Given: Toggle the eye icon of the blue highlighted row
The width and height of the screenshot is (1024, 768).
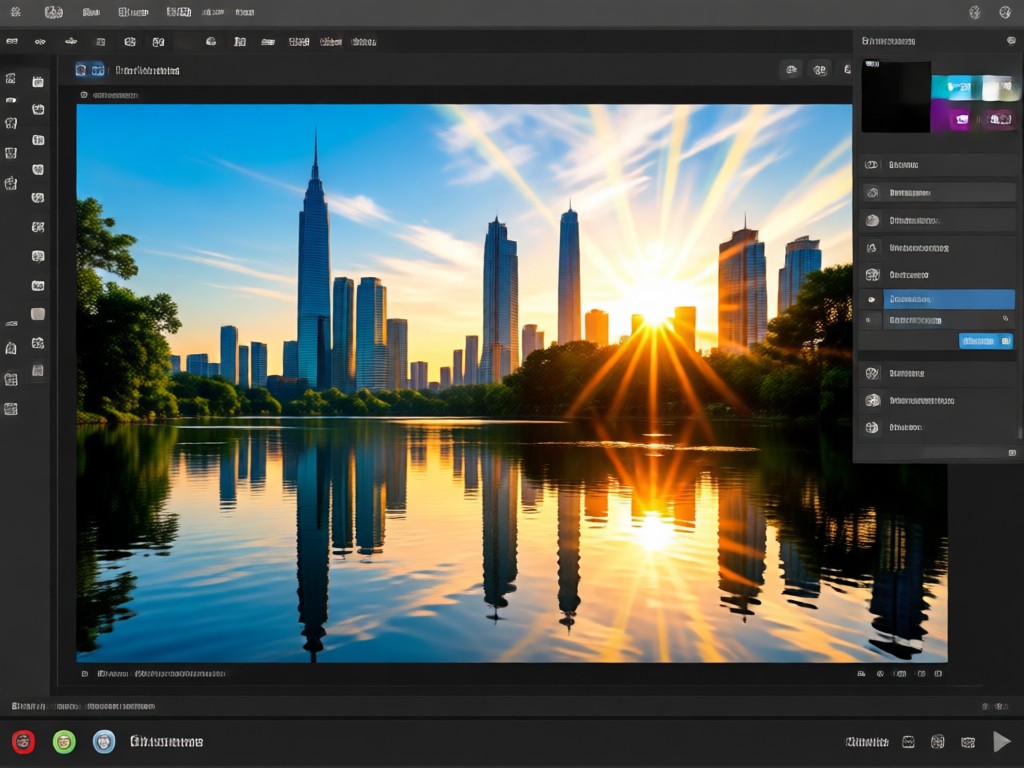Looking at the screenshot, I should coord(871,299).
